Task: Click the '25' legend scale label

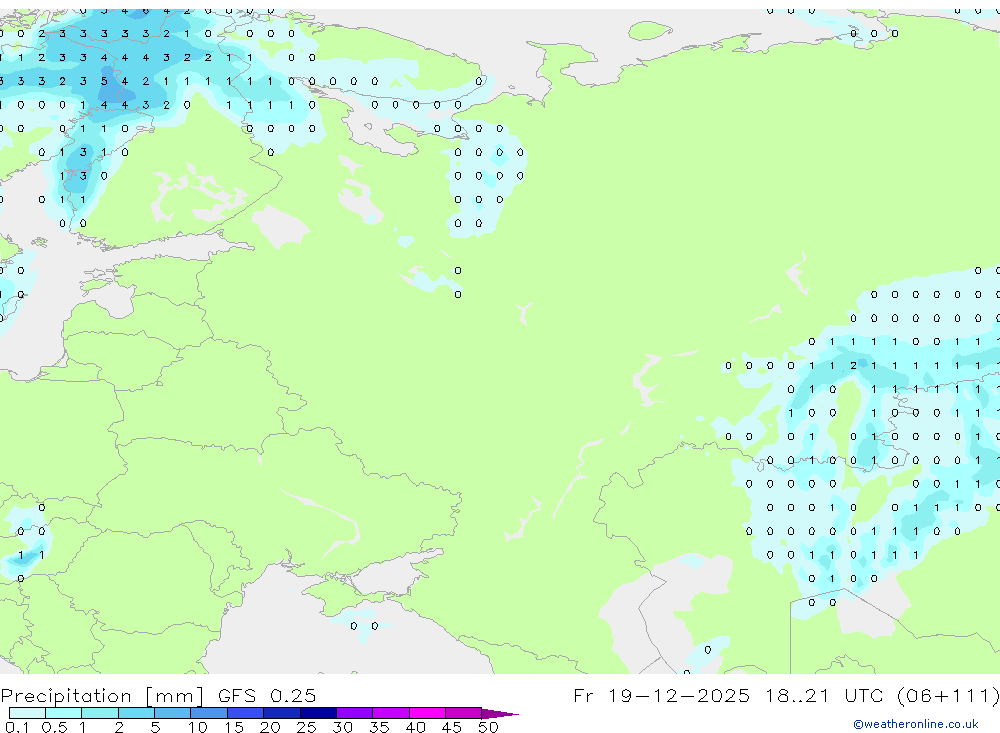Action: point(306,727)
